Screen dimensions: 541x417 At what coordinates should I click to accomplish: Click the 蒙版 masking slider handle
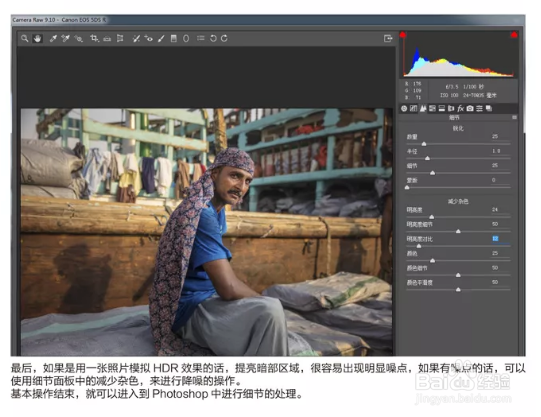407,187
